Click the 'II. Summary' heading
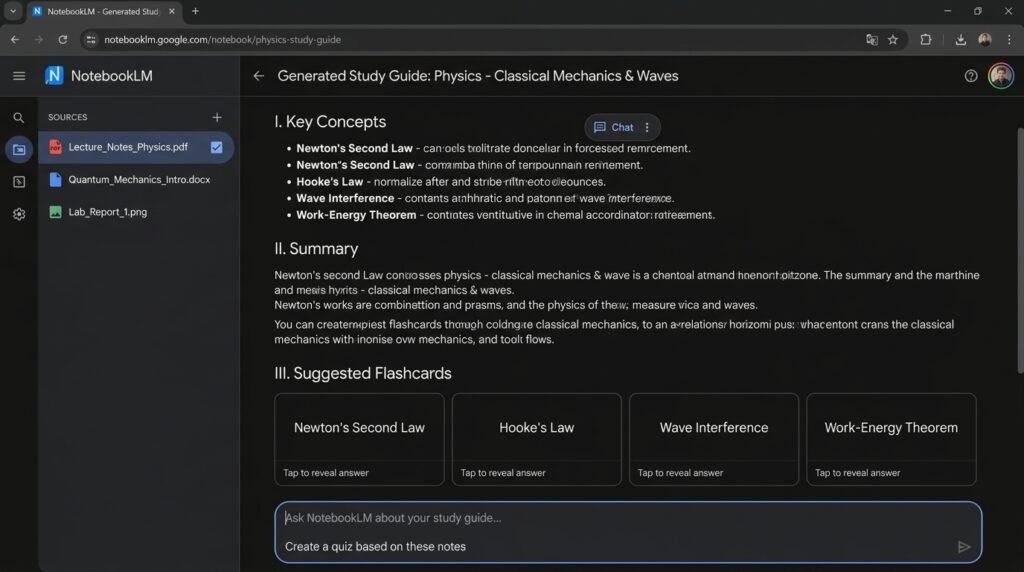 click(316, 249)
